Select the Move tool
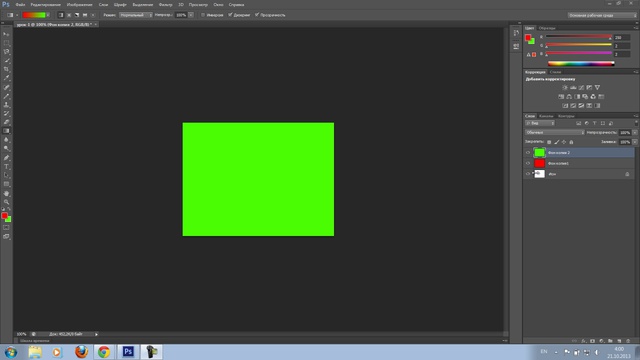Screen dimensions: 640x360 pyautogui.click(x=6, y=34)
